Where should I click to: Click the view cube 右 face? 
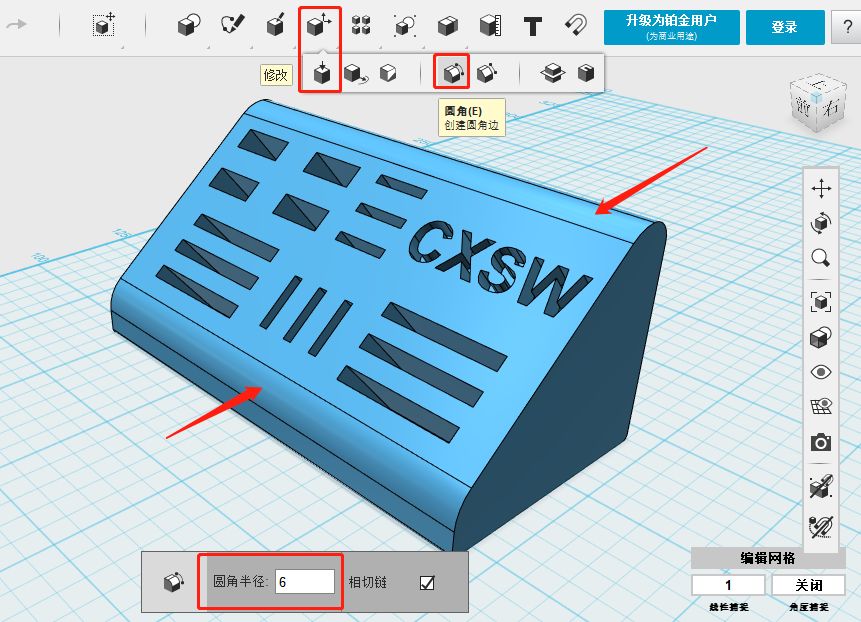pos(831,108)
